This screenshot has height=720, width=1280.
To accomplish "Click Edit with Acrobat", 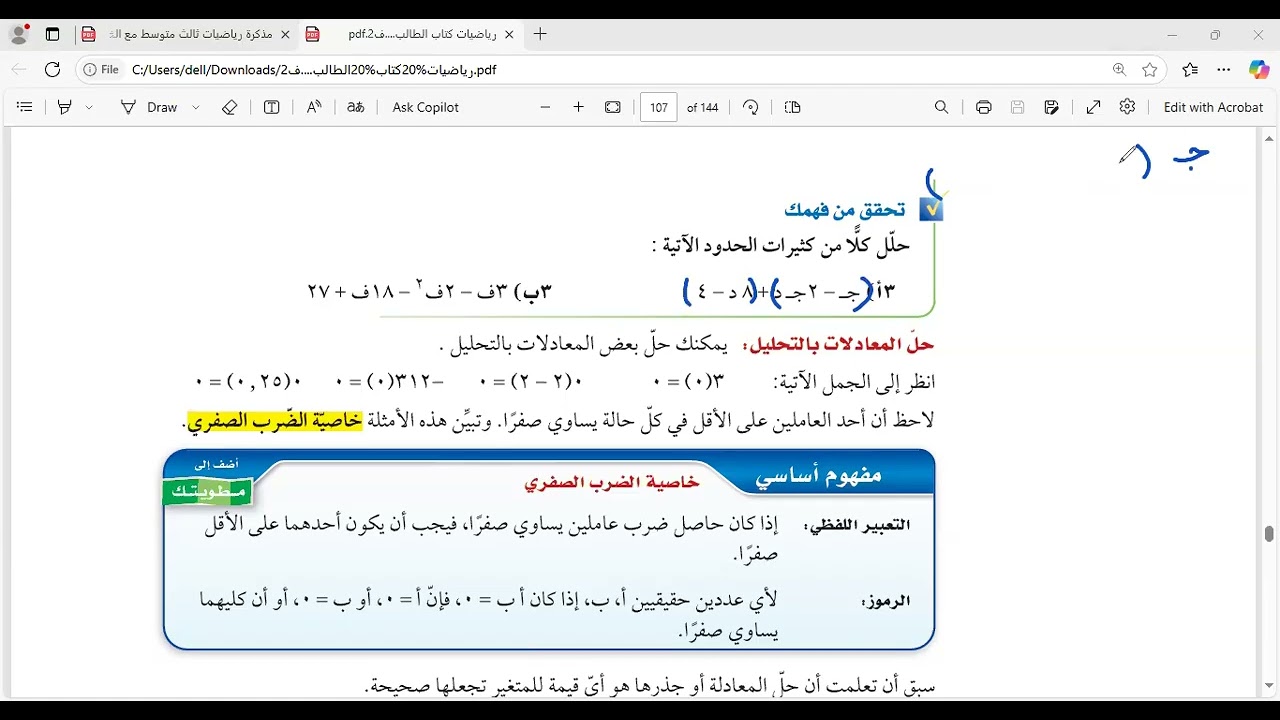I will coord(1213,107).
